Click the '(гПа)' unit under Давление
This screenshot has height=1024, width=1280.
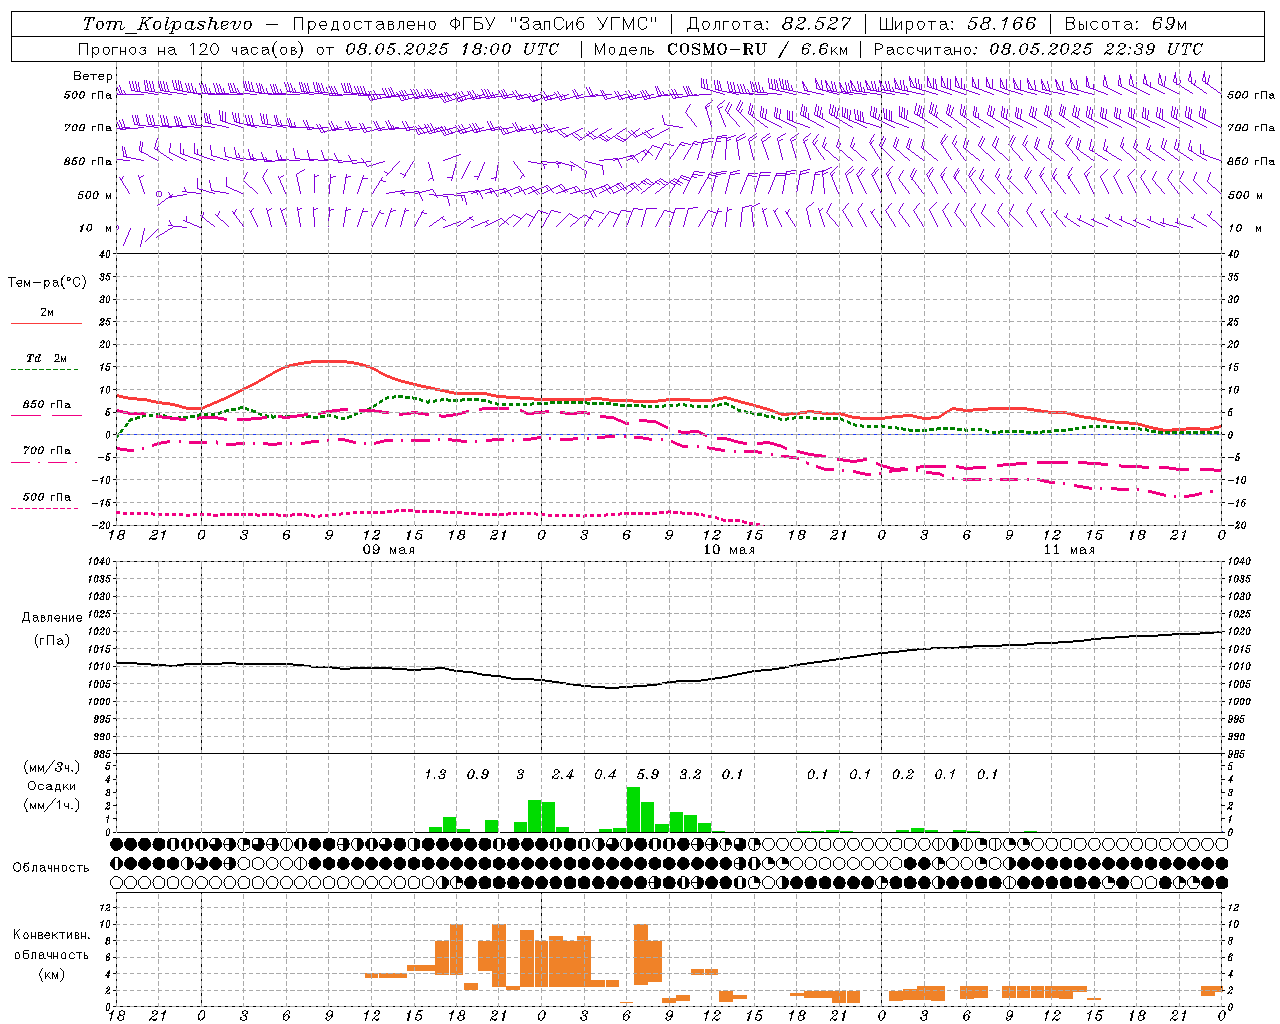coord(51,641)
